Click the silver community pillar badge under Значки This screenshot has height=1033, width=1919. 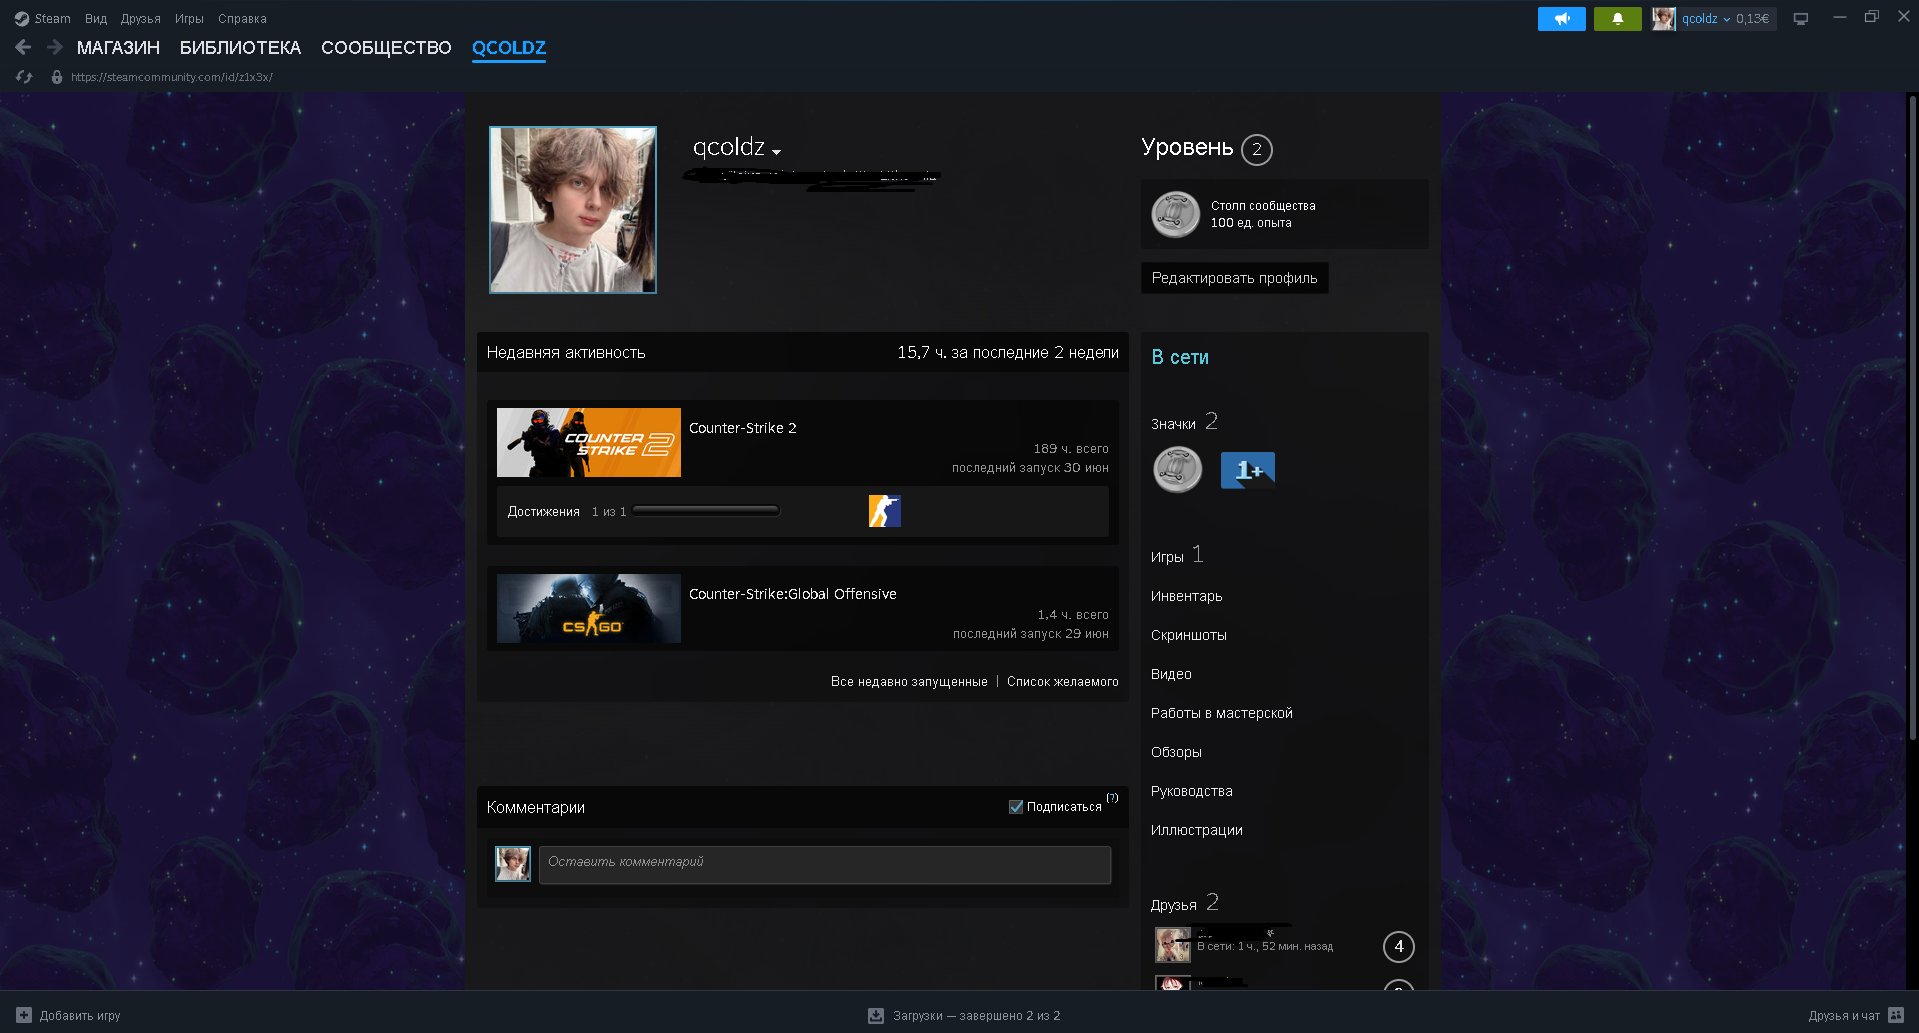click(1178, 470)
